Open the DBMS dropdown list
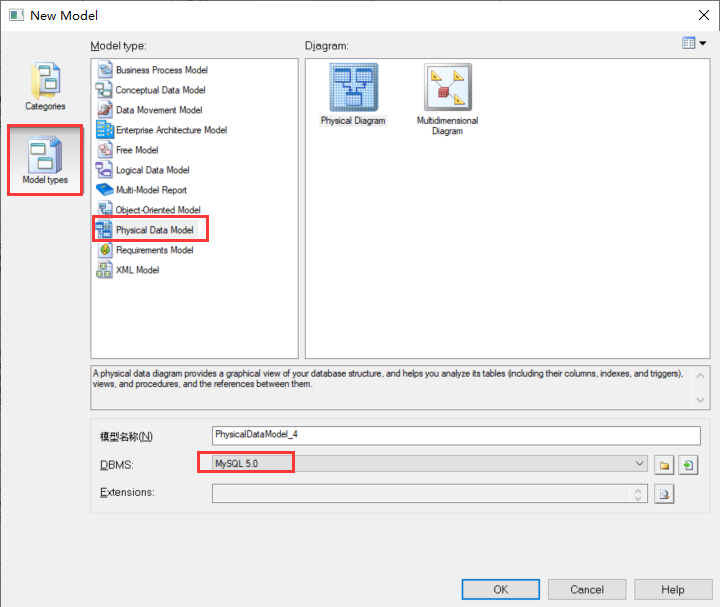The width and height of the screenshot is (720, 607). pyautogui.click(x=639, y=464)
